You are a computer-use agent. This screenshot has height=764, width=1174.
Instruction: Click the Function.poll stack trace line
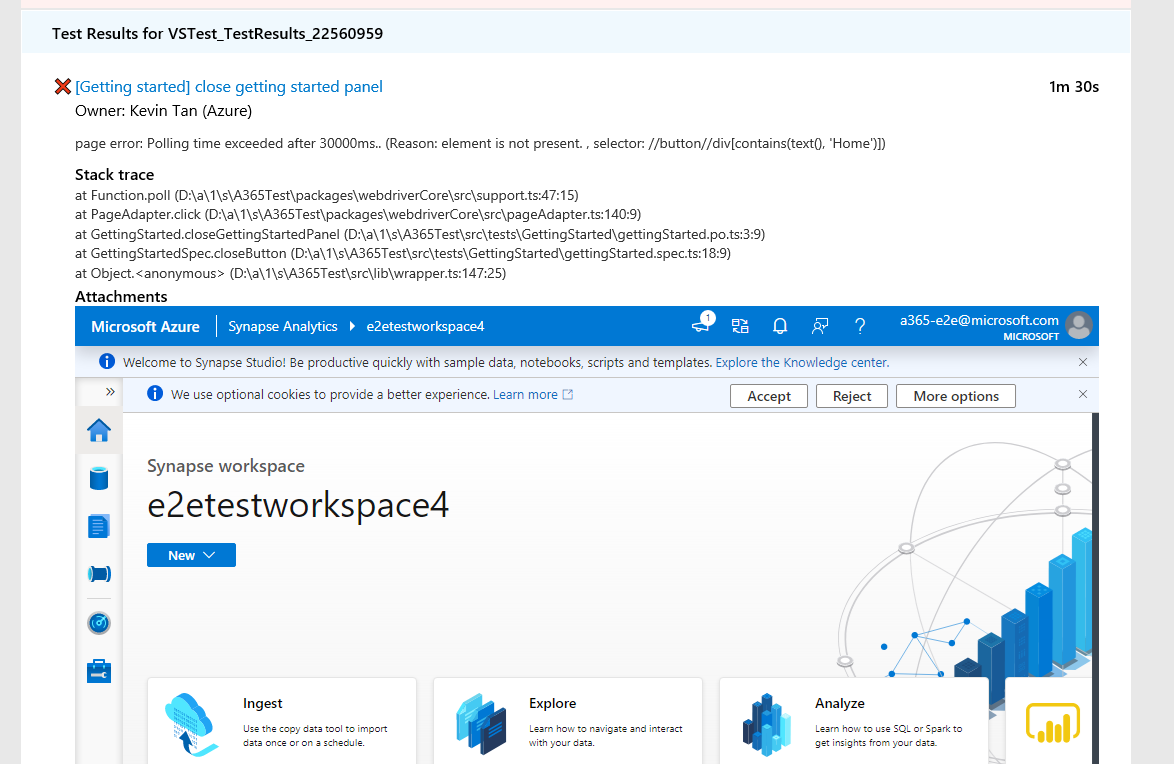[x=326, y=195]
